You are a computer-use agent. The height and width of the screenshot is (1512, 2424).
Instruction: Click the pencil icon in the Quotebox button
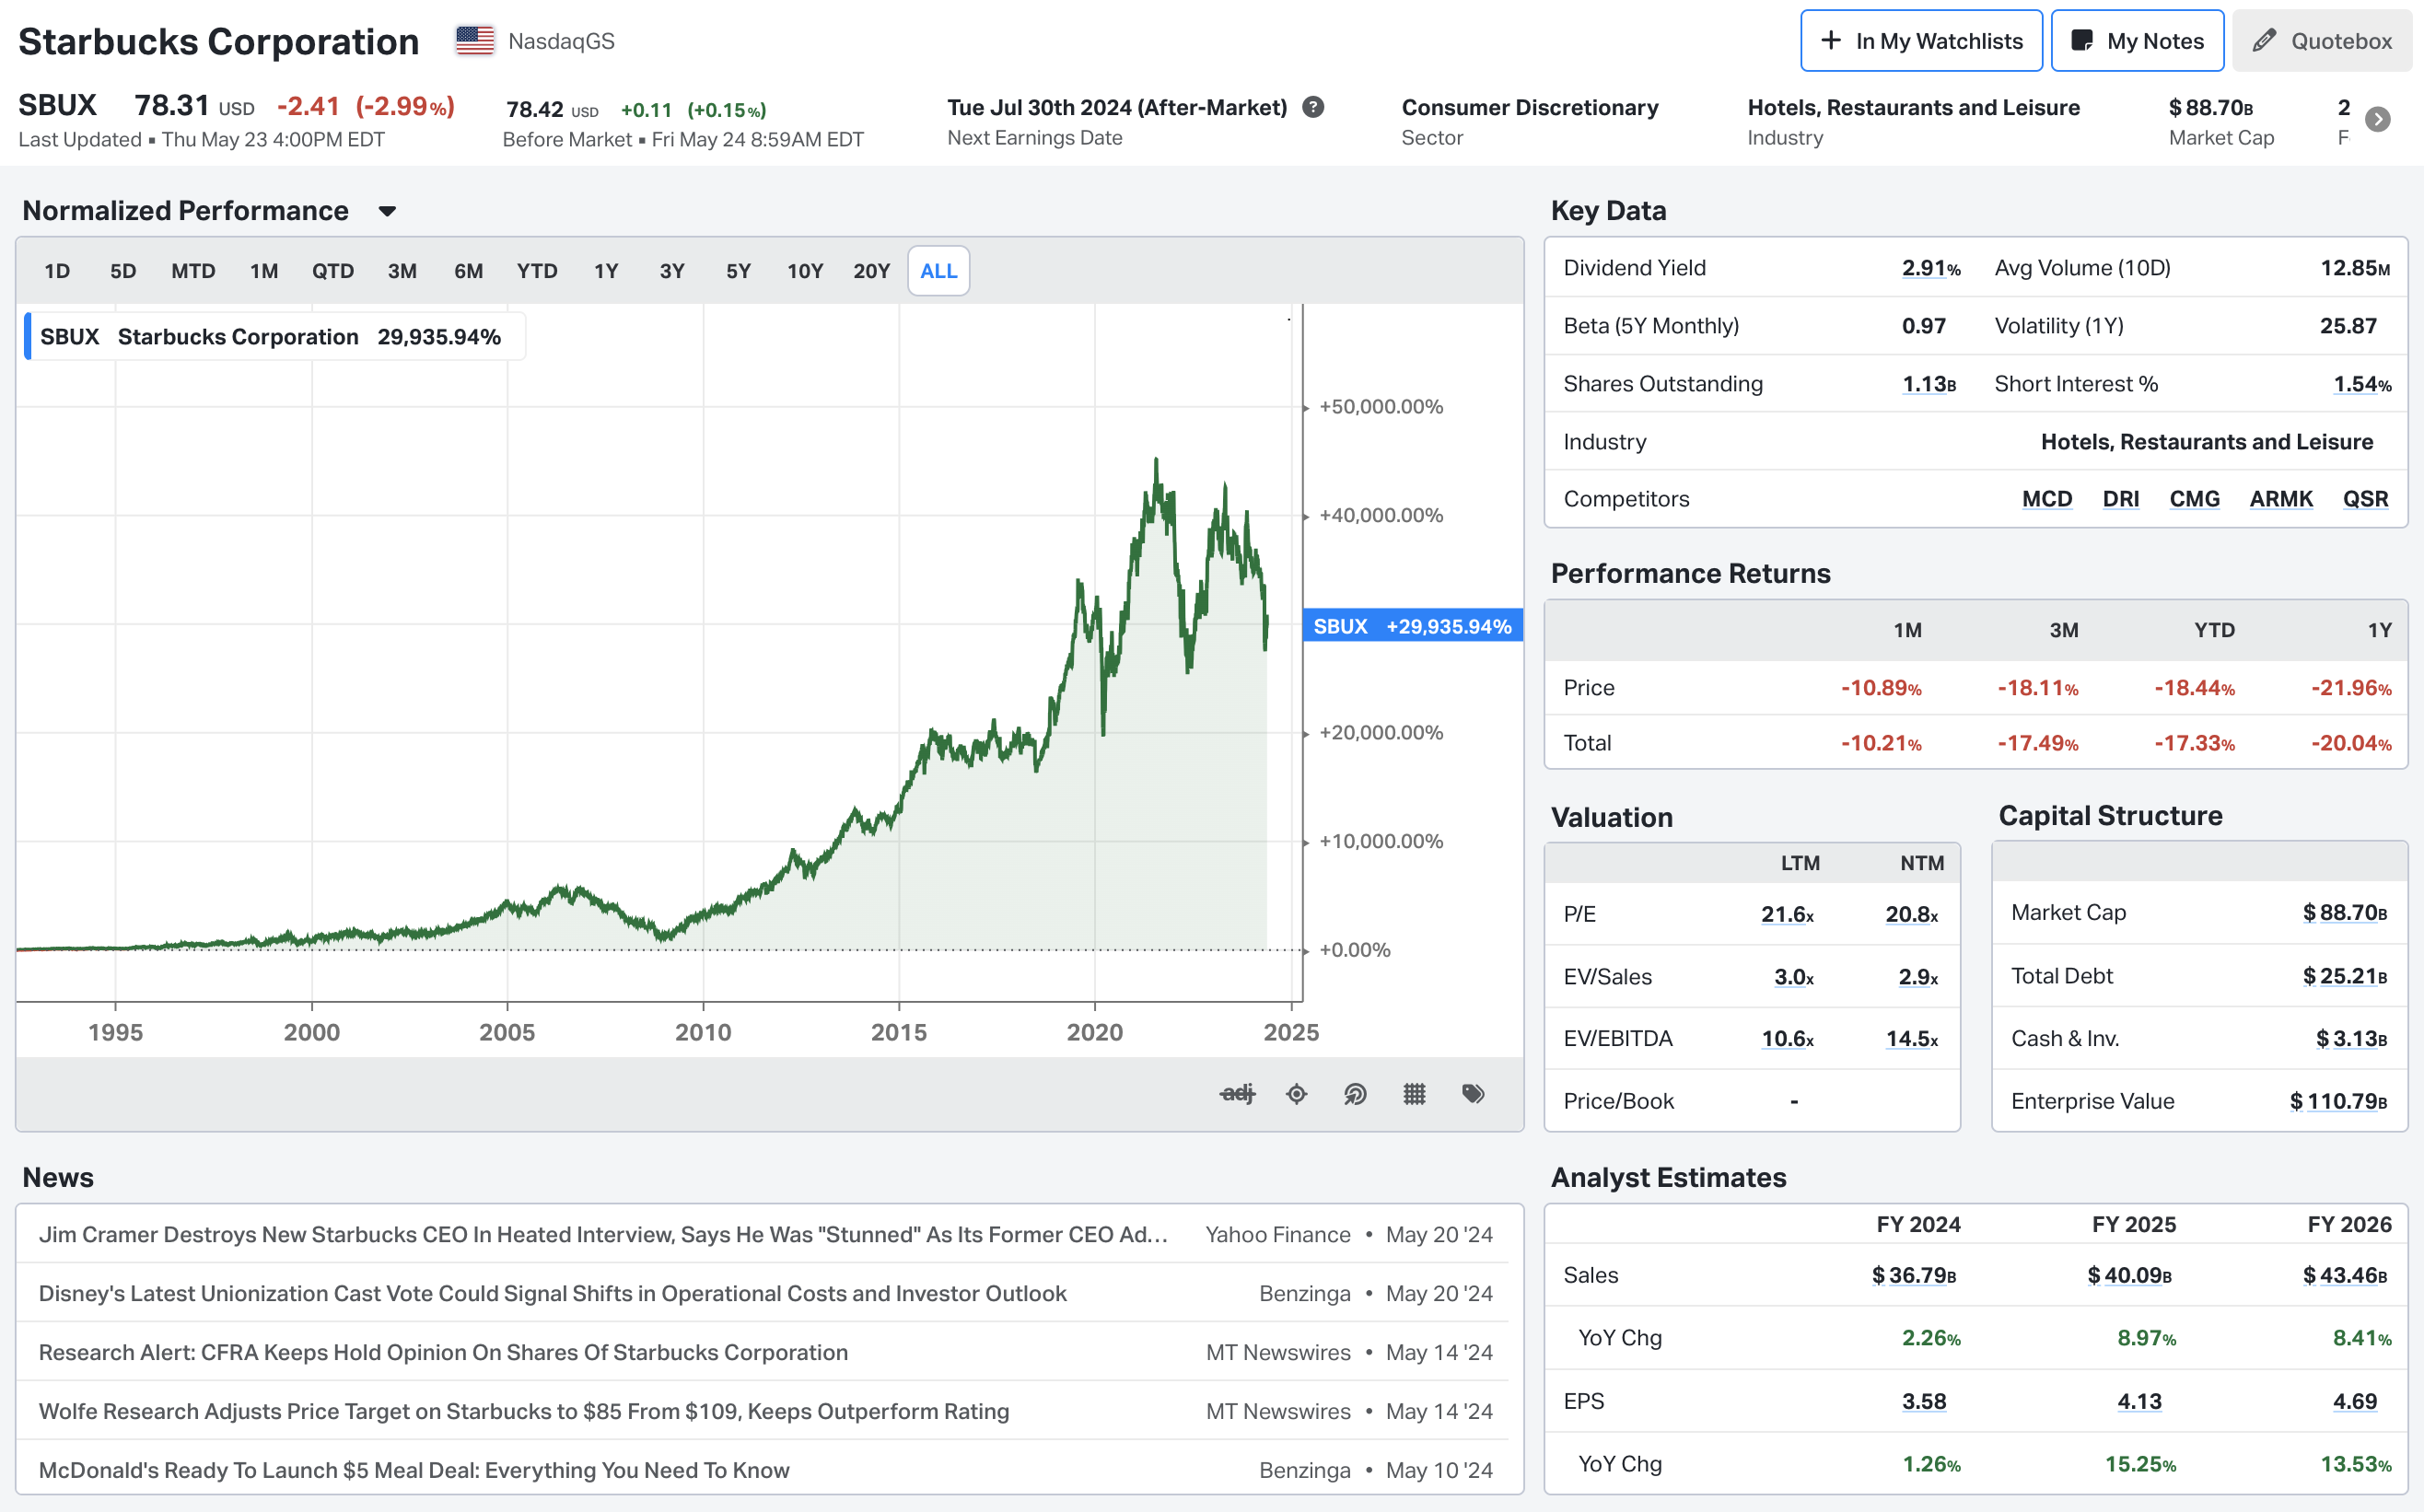2264,41
